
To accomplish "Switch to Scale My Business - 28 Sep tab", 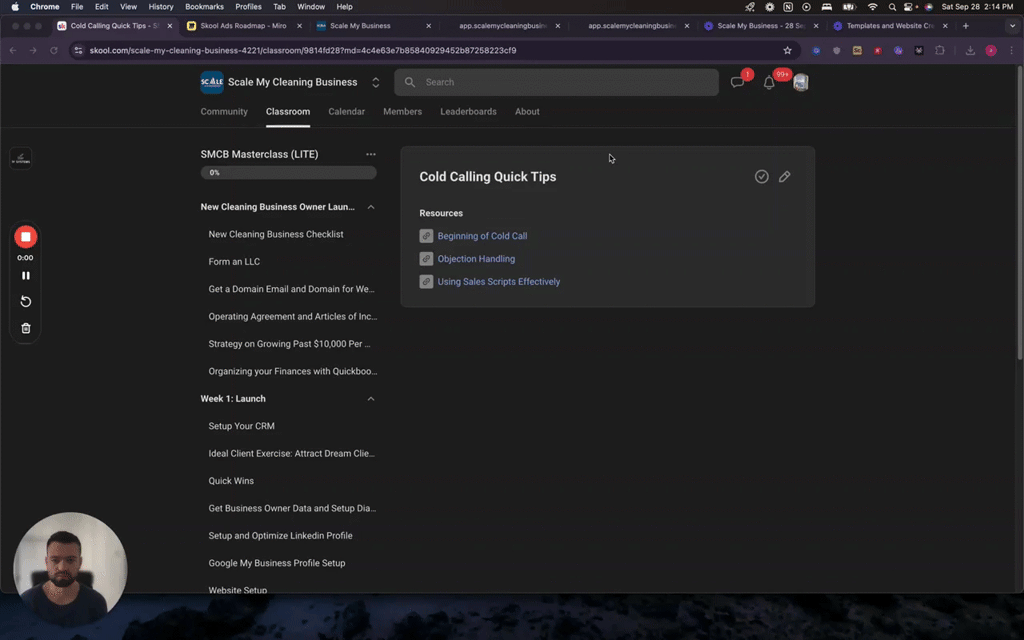I will pos(762,26).
